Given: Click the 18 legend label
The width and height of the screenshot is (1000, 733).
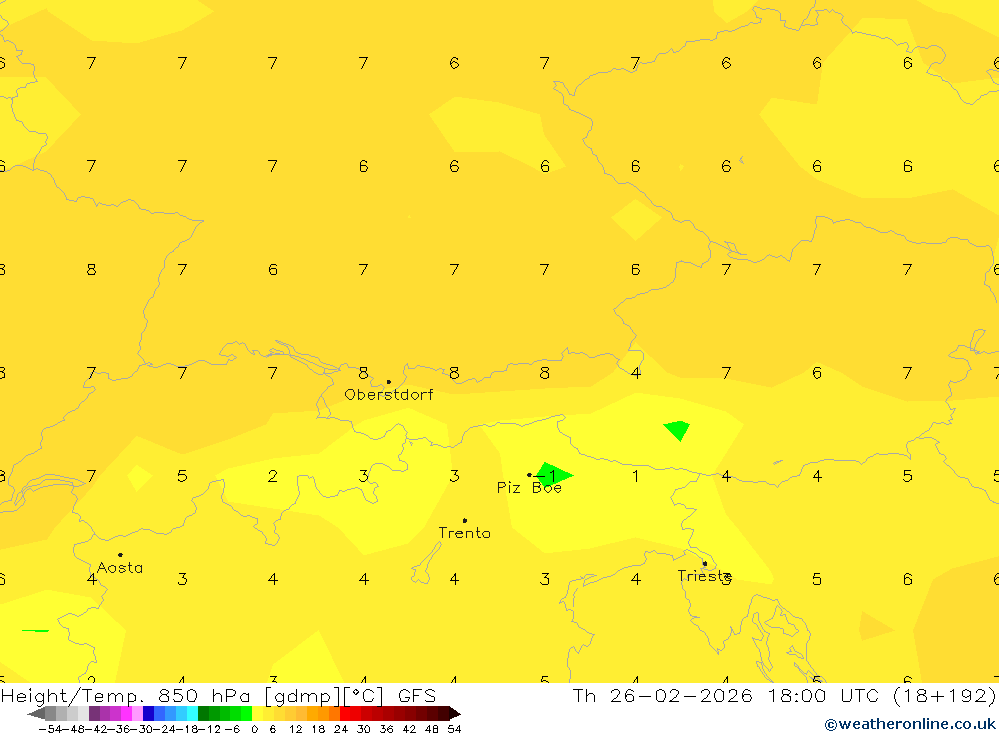Looking at the screenshot, I should click(318, 729).
